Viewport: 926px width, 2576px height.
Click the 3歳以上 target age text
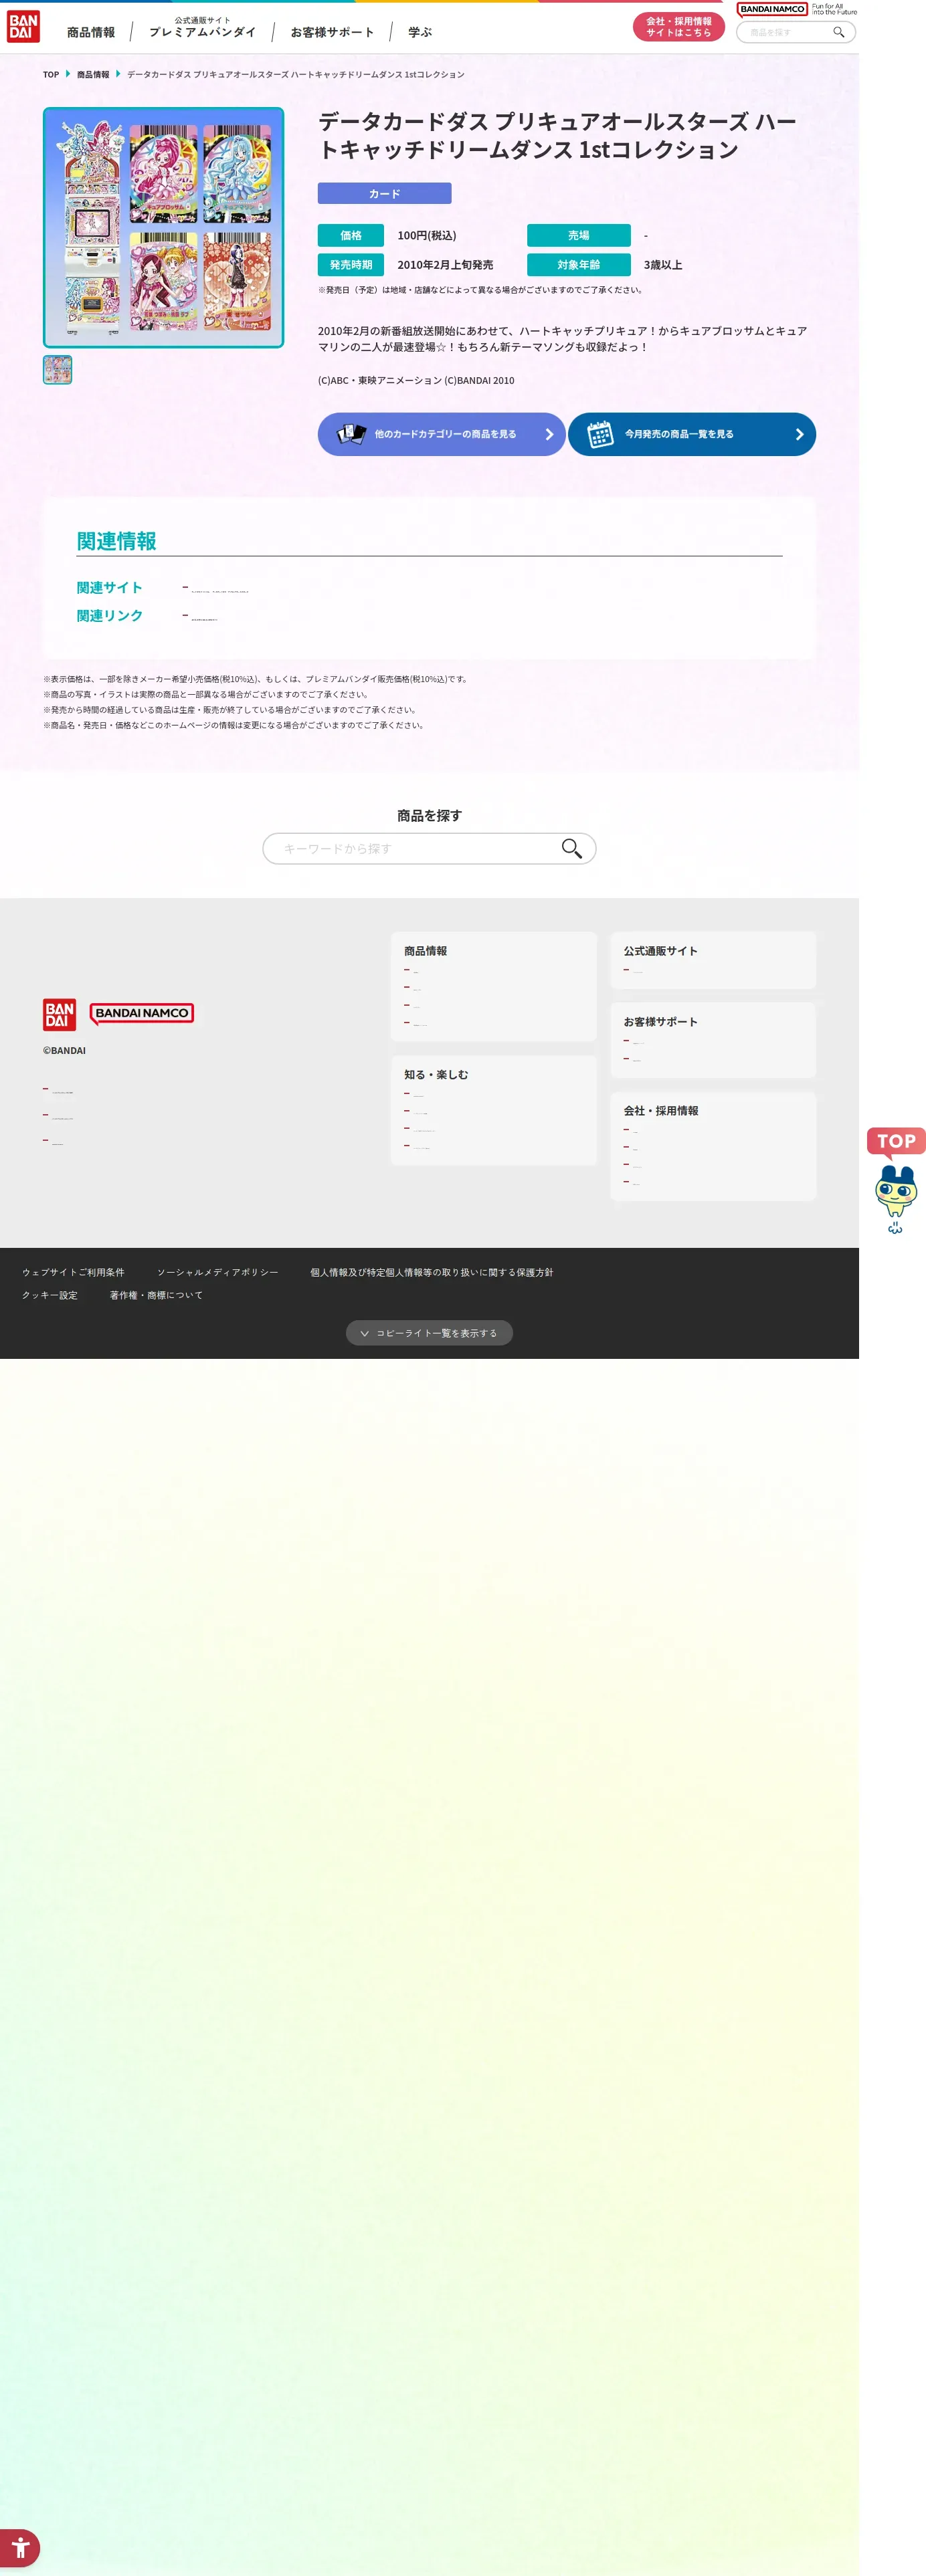click(663, 265)
